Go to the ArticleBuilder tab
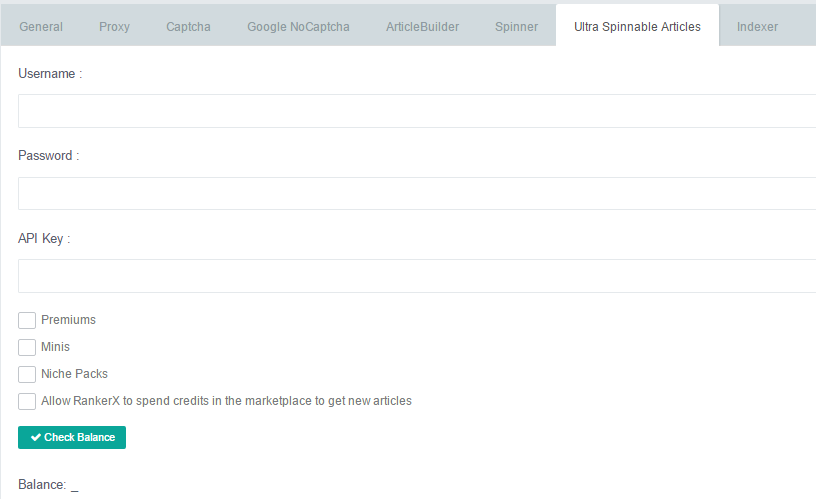The width and height of the screenshot is (816, 499). (x=422, y=27)
